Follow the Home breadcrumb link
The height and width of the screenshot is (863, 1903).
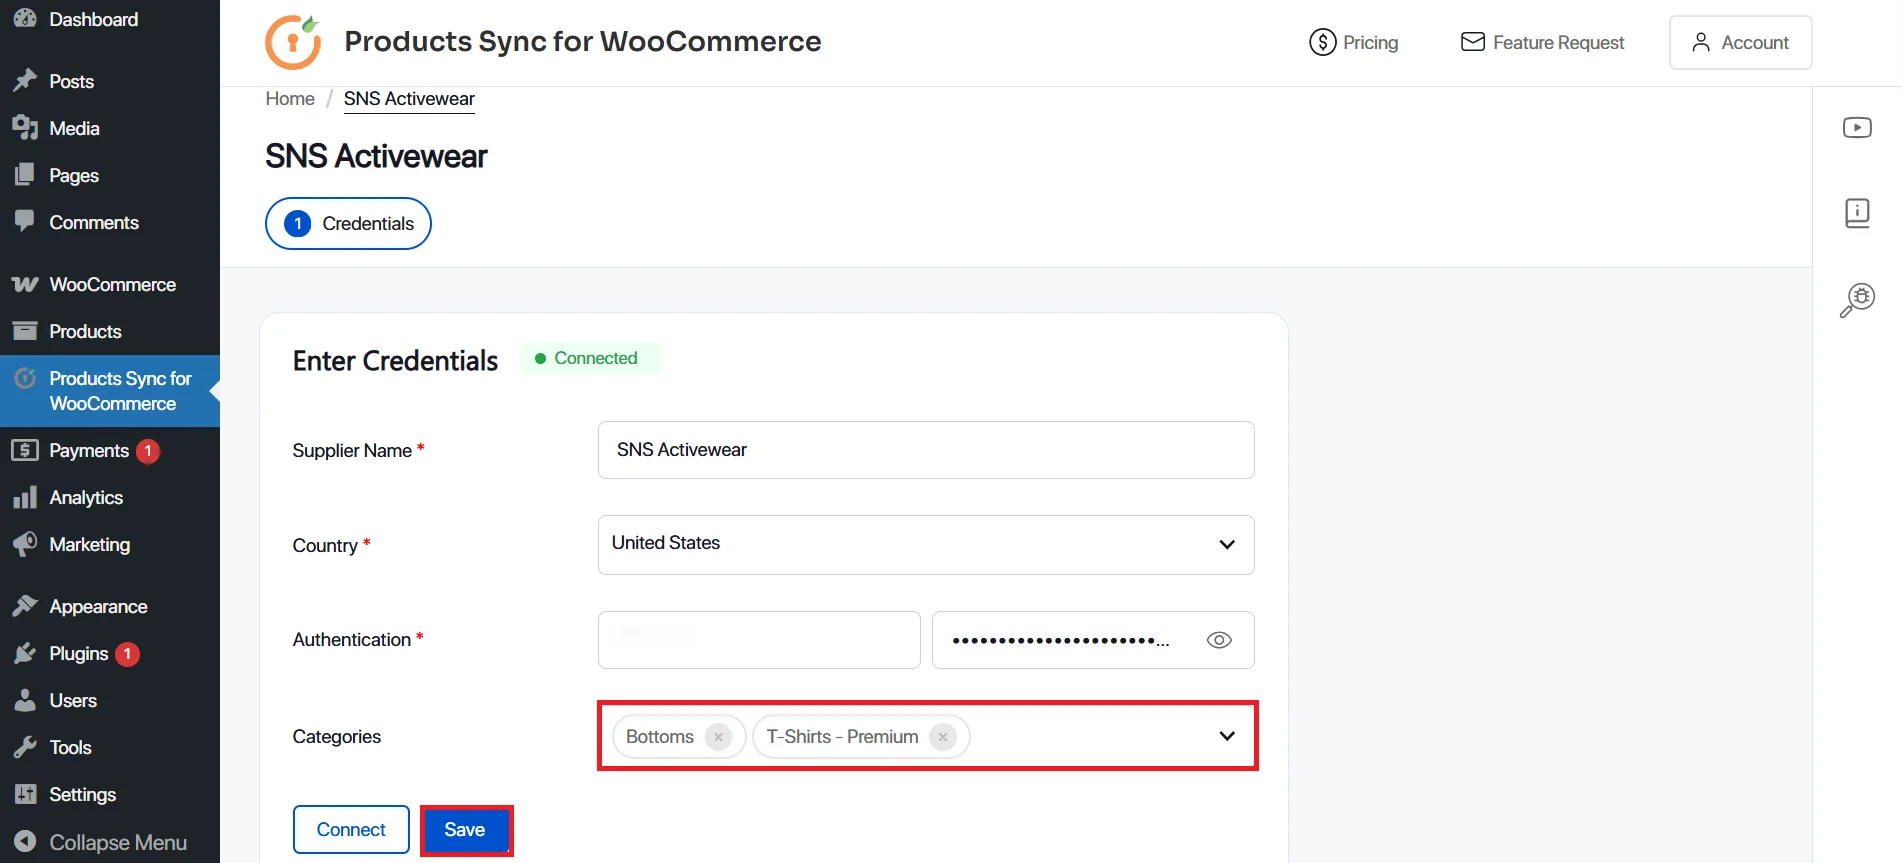pyautogui.click(x=290, y=99)
